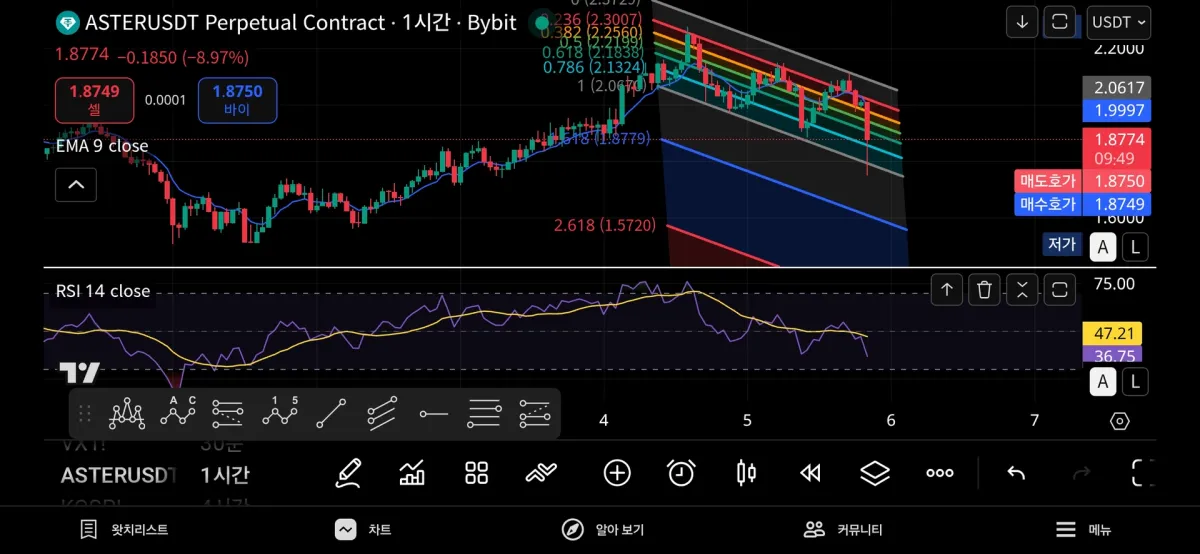The height and width of the screenshot is (554, 1200).
Task: Select the parallel channel drawing tool
Action: tap(382, 413)
